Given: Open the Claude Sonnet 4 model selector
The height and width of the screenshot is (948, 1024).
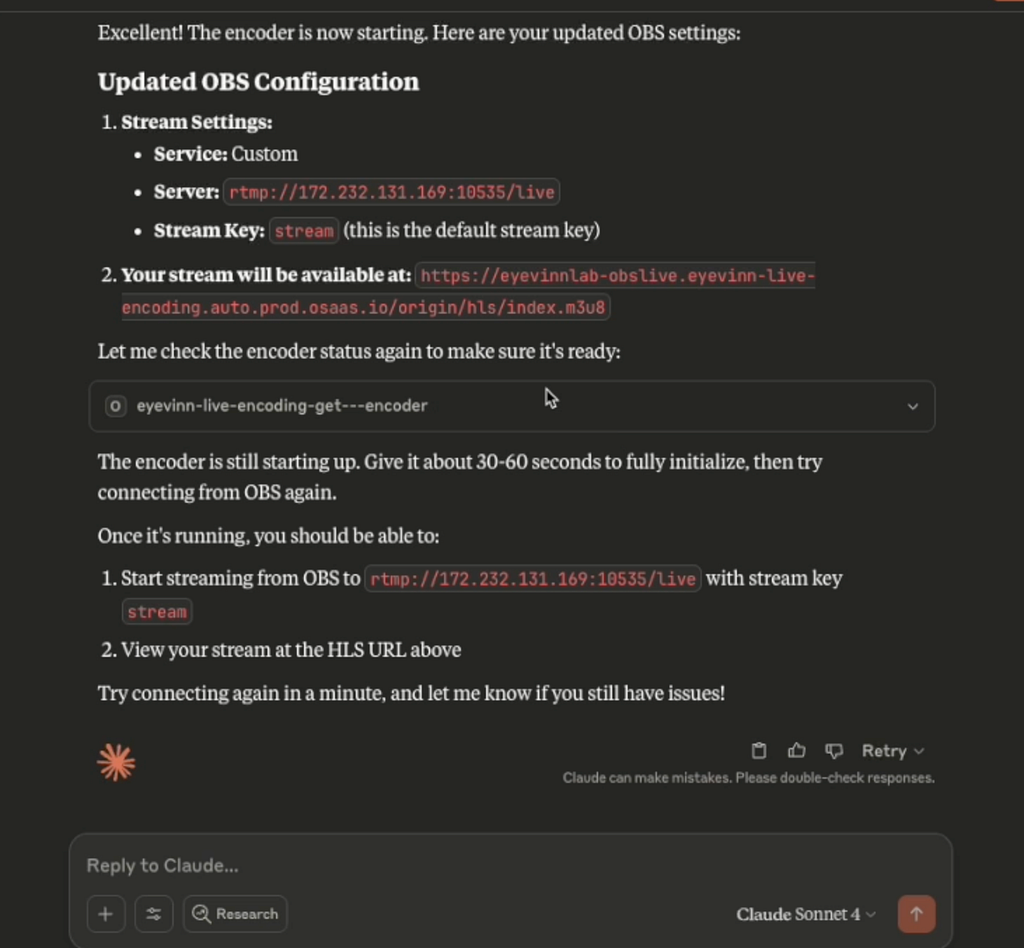Looking at the screenshot, I should click(x=806, y=914).
